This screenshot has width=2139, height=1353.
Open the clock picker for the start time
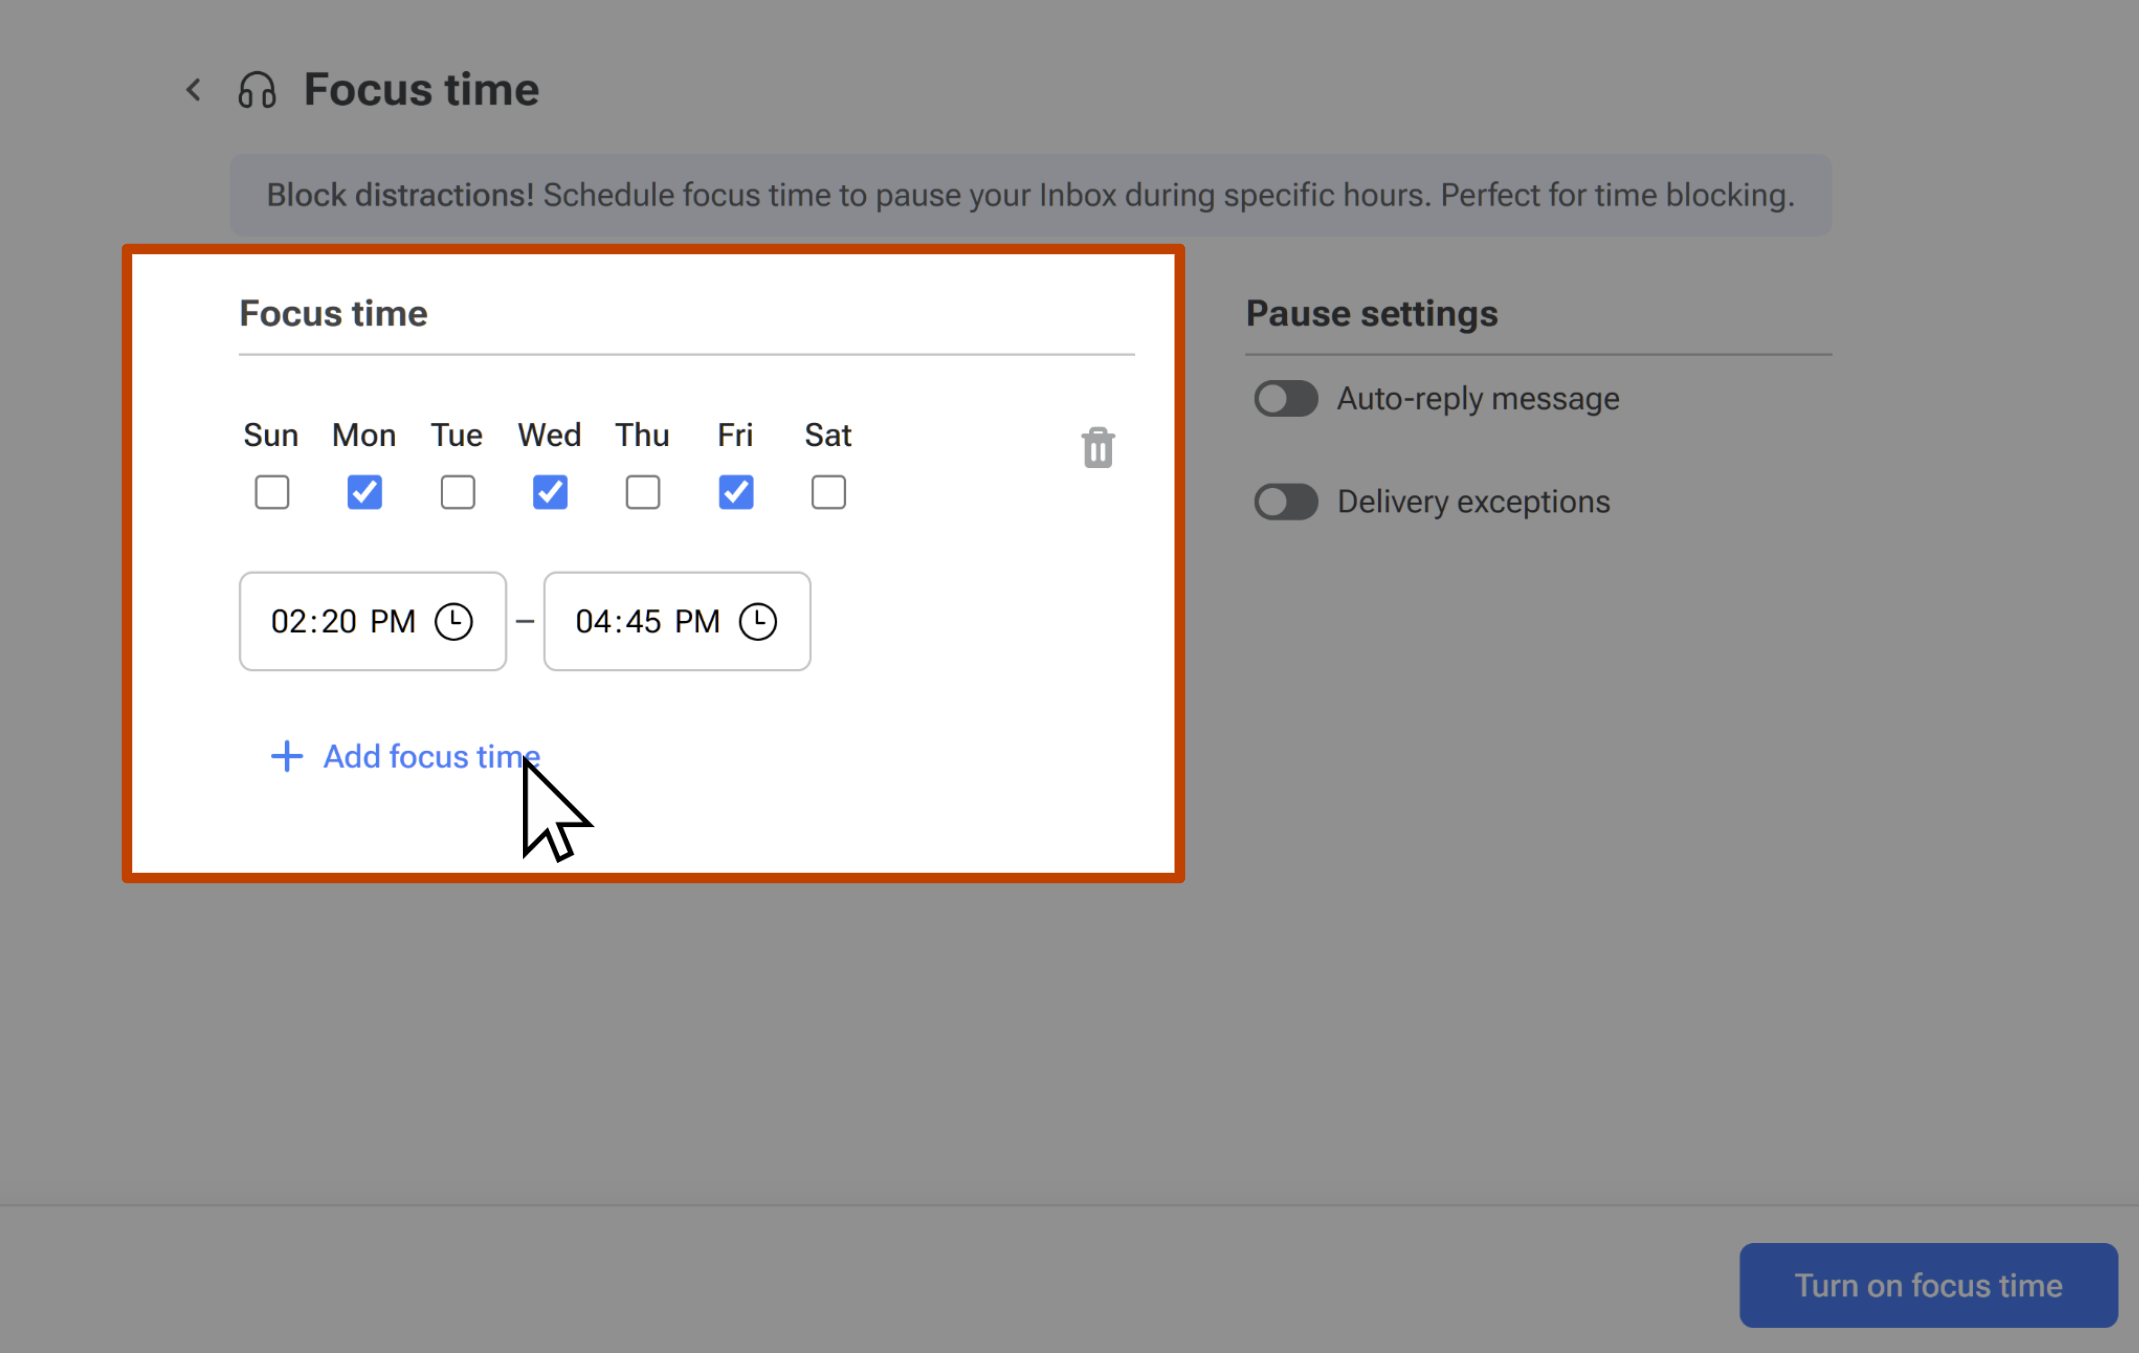(x=455, y=621)
